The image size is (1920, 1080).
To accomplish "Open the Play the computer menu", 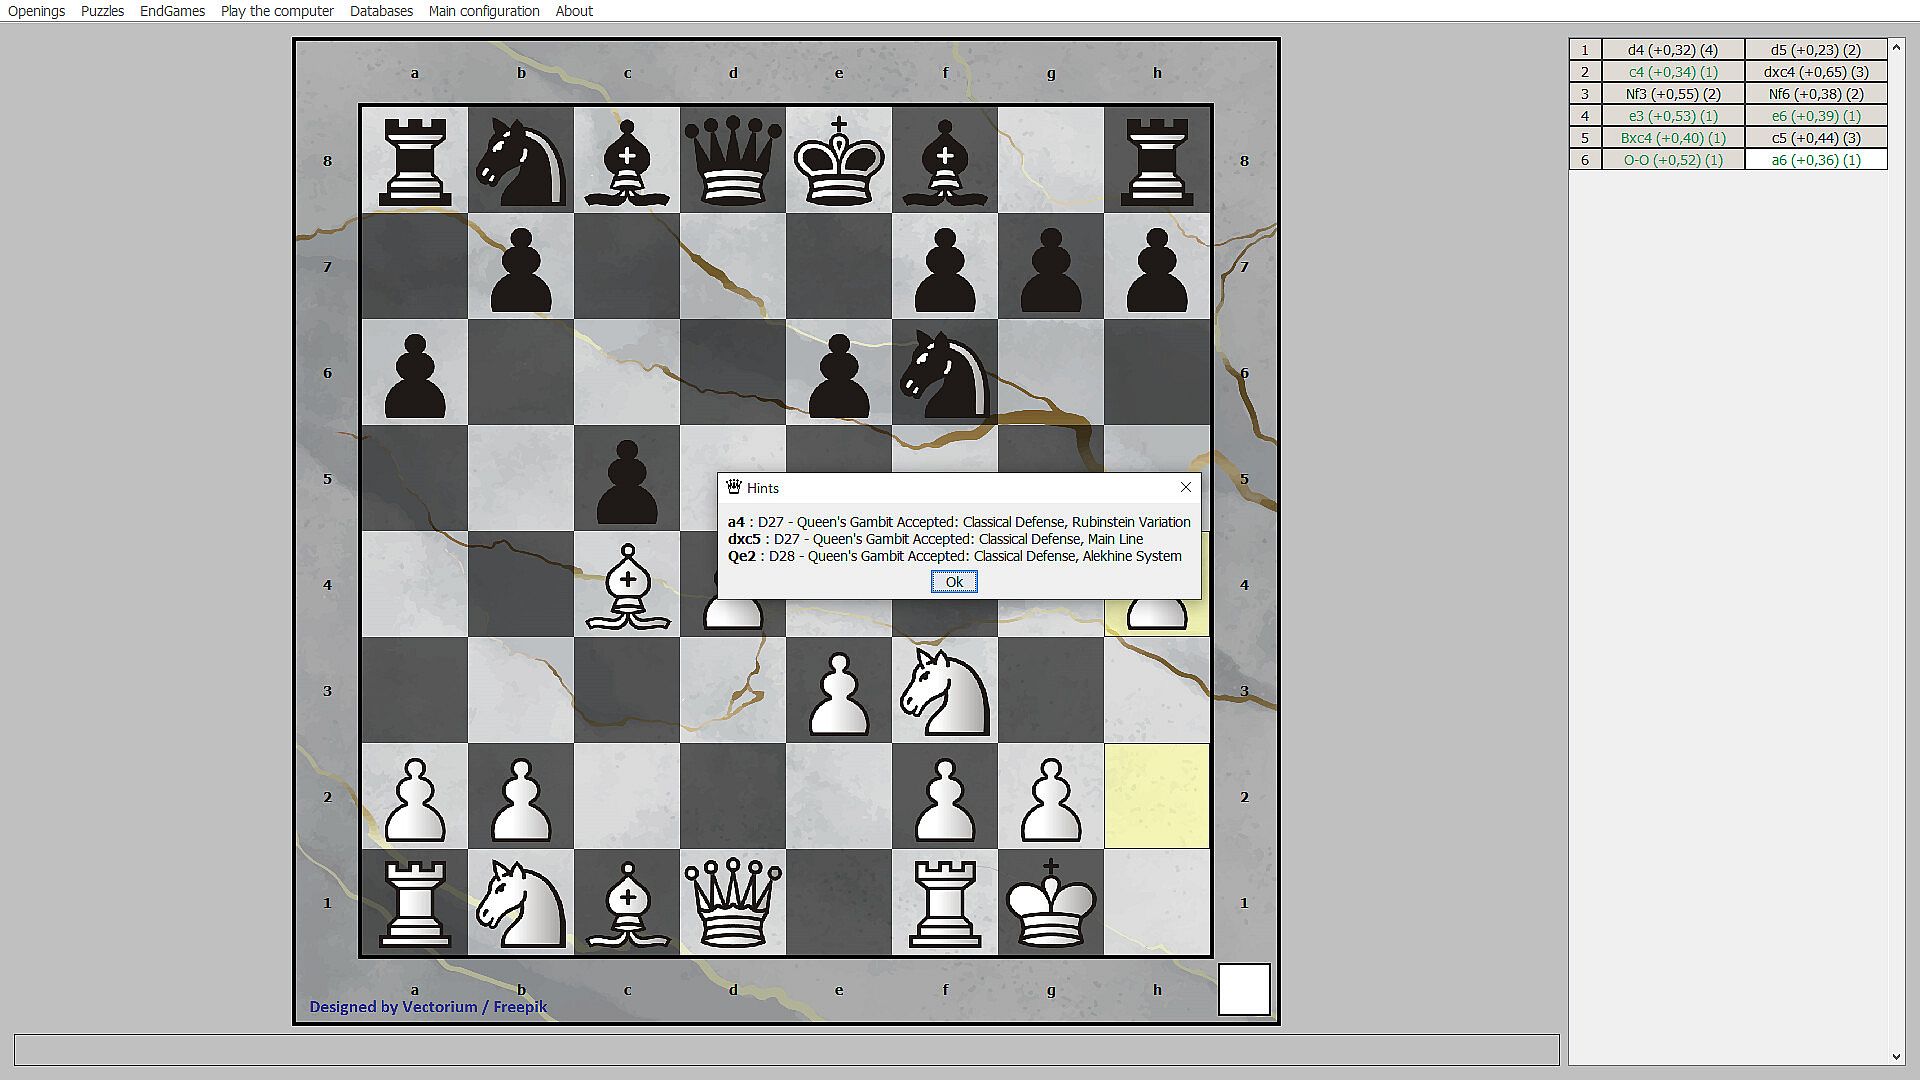I will click(x=277, y=11).
